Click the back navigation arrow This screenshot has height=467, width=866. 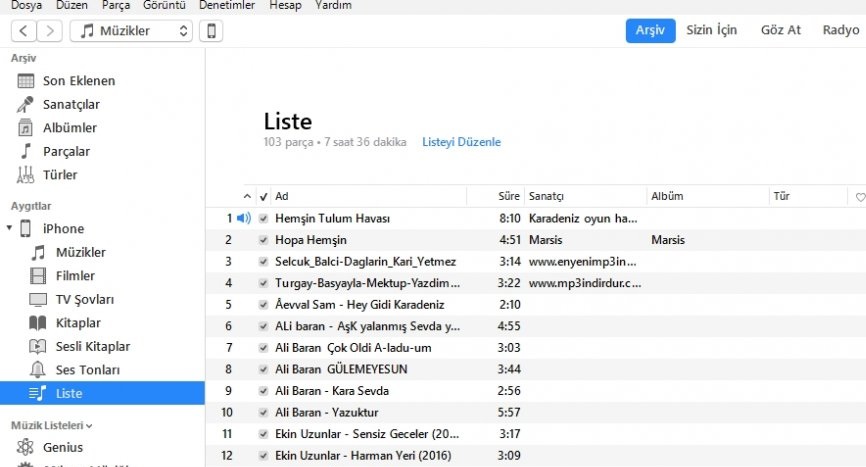point(24,31)
